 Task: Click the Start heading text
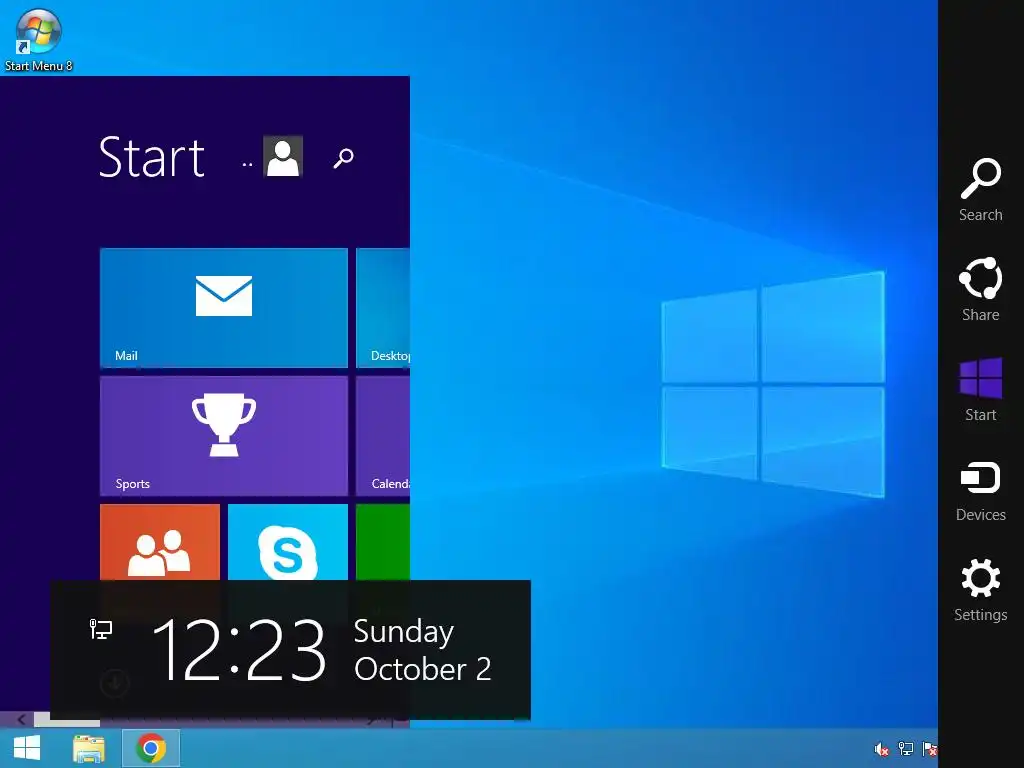(x=152, y=157)
